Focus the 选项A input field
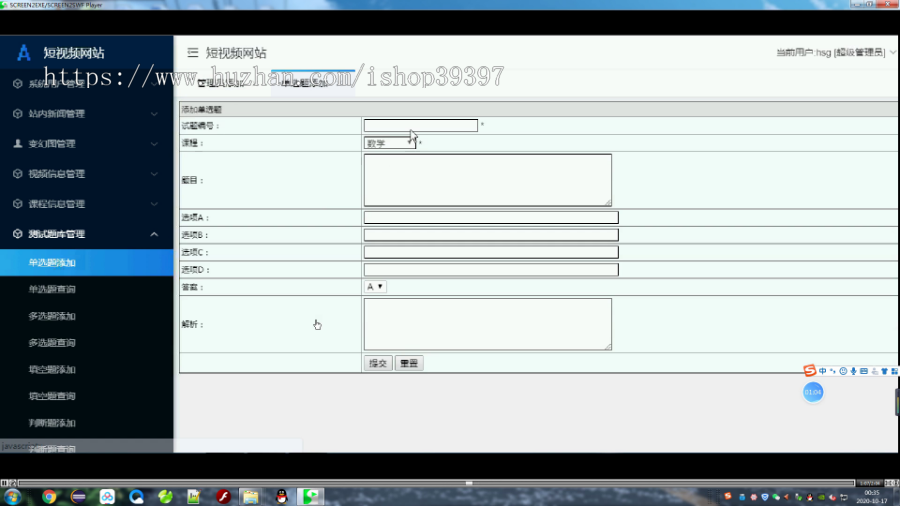This screenshot has width=900, height=506. coord(491,217)
